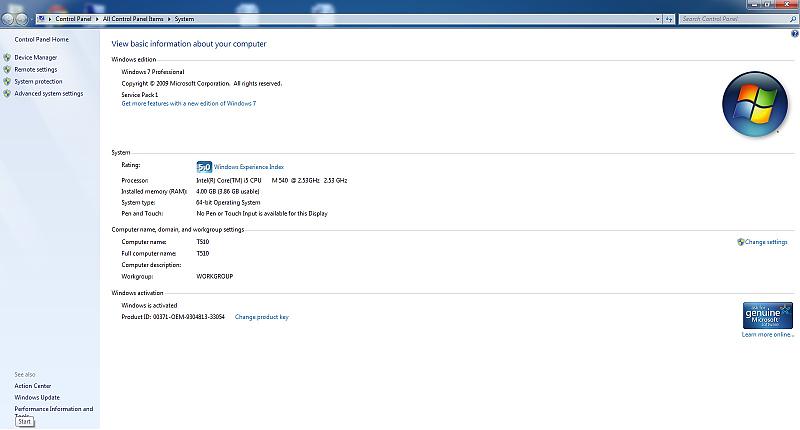Viewport: 800px width, 430px height.
Task: Expand the arrow after All Control Panel Items
Action: pos(169,19)
